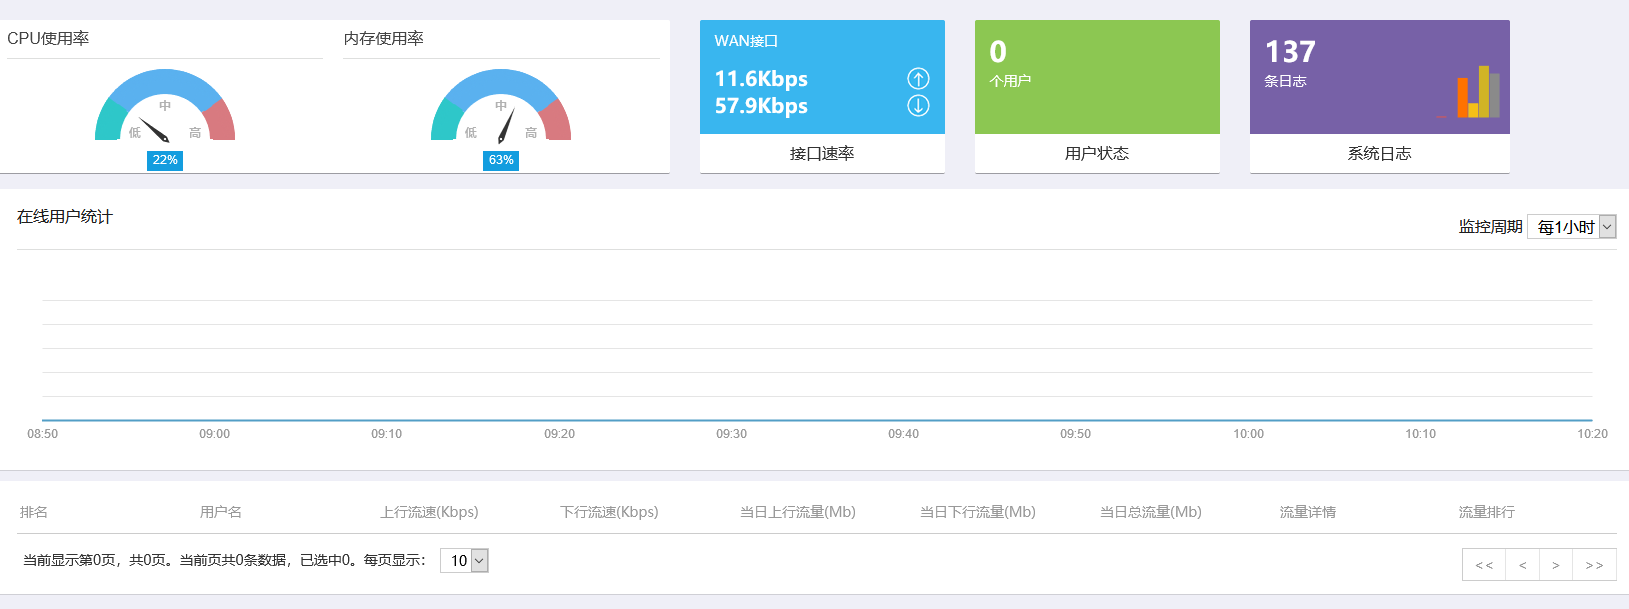1629x609 pixels.
Task: Click the 内存使用率 panel title
Action: click(384, 38)
